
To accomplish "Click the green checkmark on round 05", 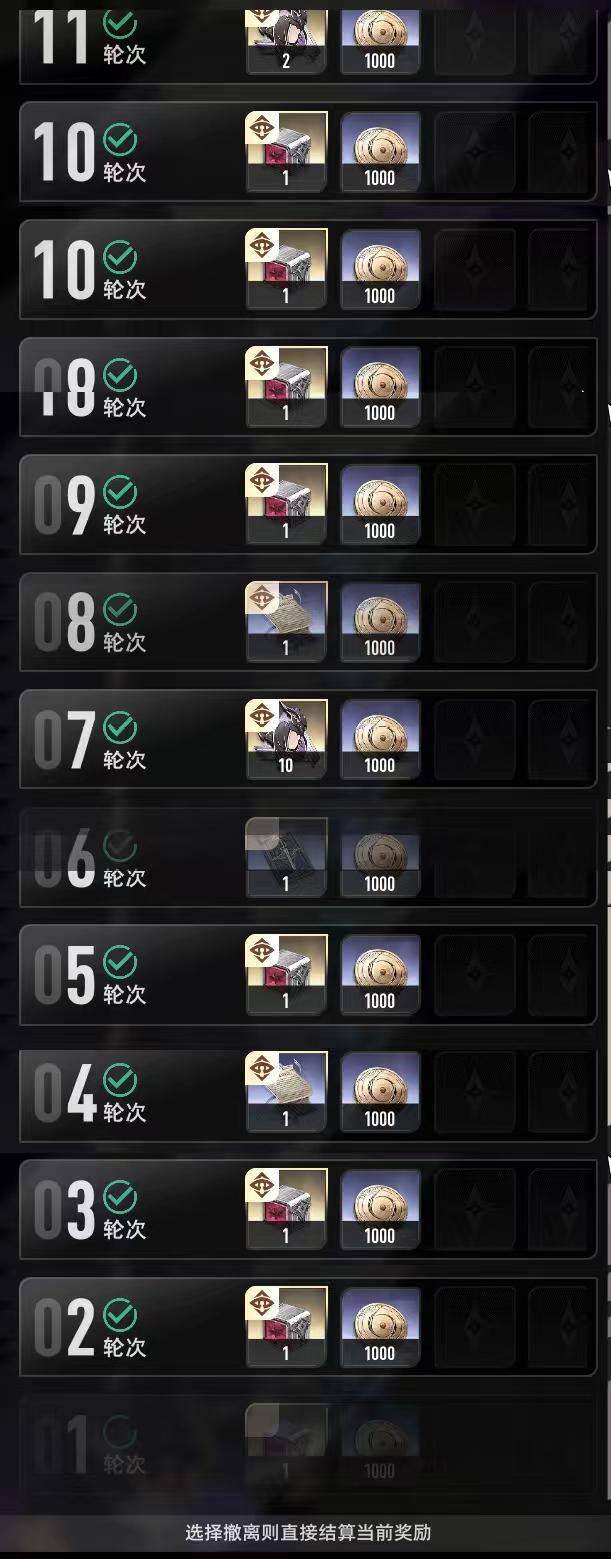I will point(120,963).
